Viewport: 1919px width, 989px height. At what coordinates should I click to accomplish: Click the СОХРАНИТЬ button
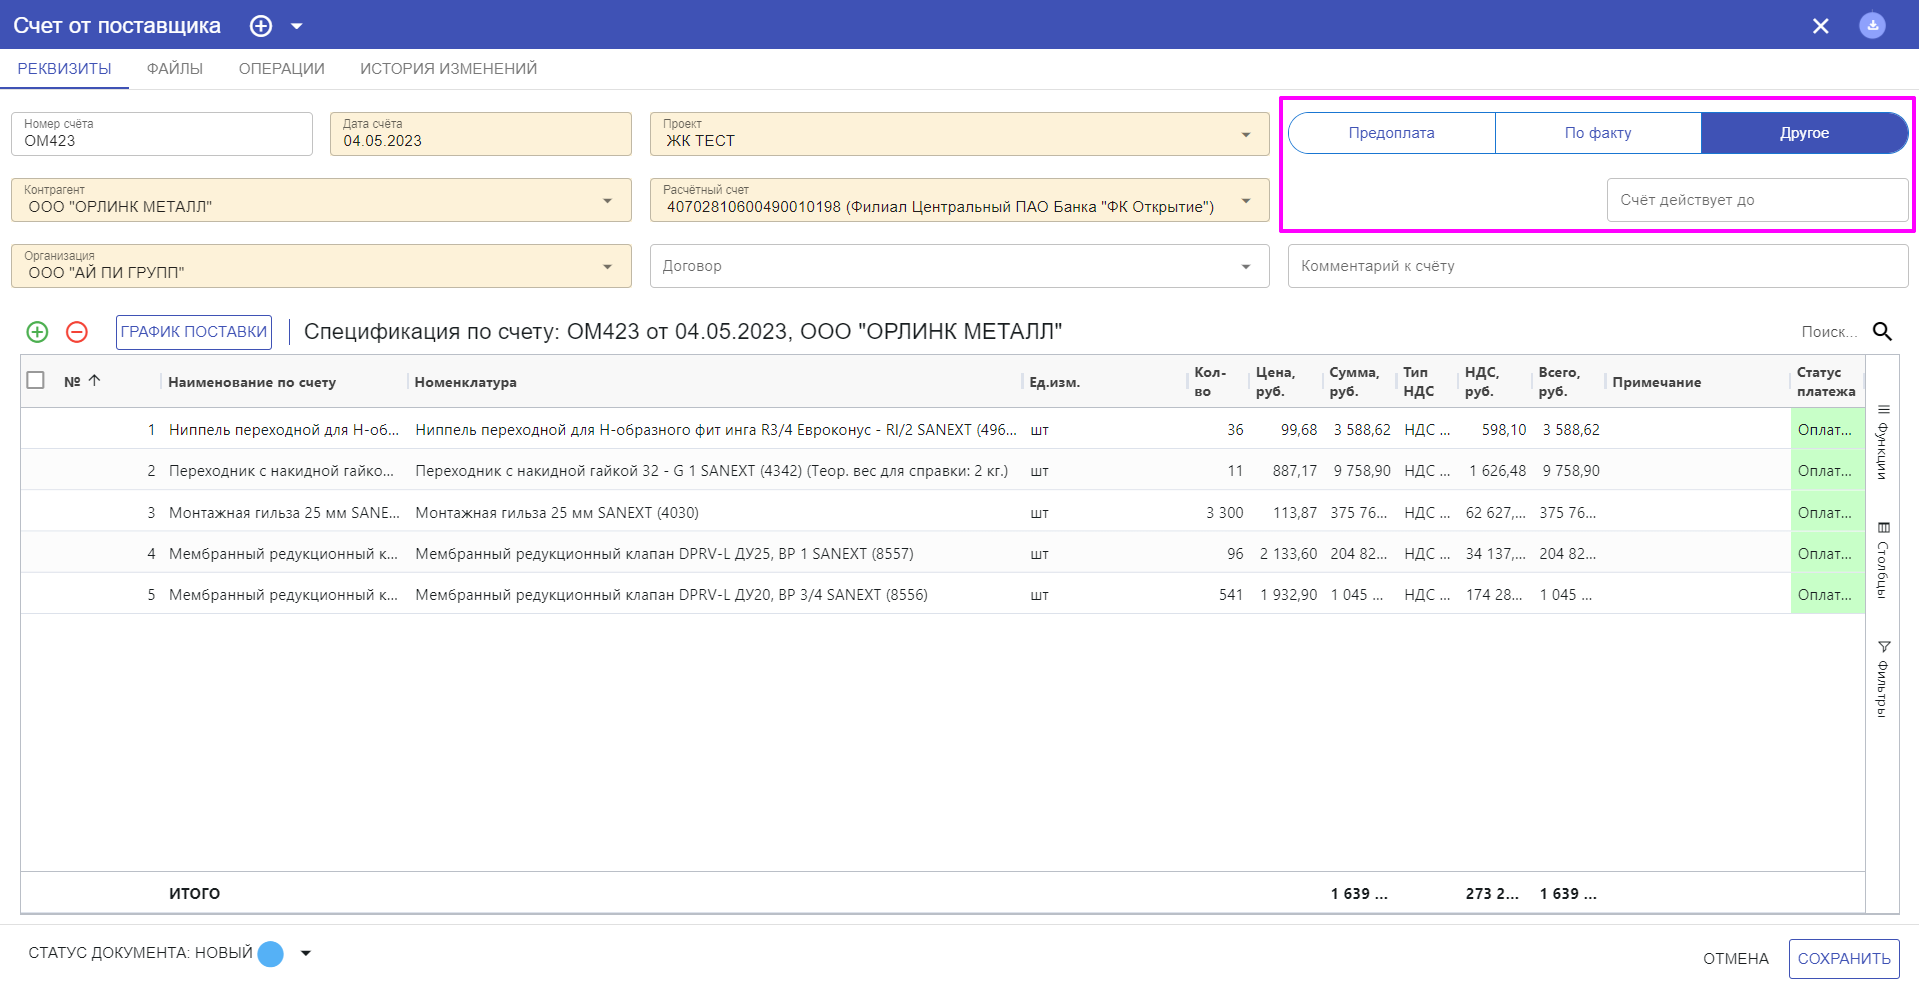click(1844, 959)
